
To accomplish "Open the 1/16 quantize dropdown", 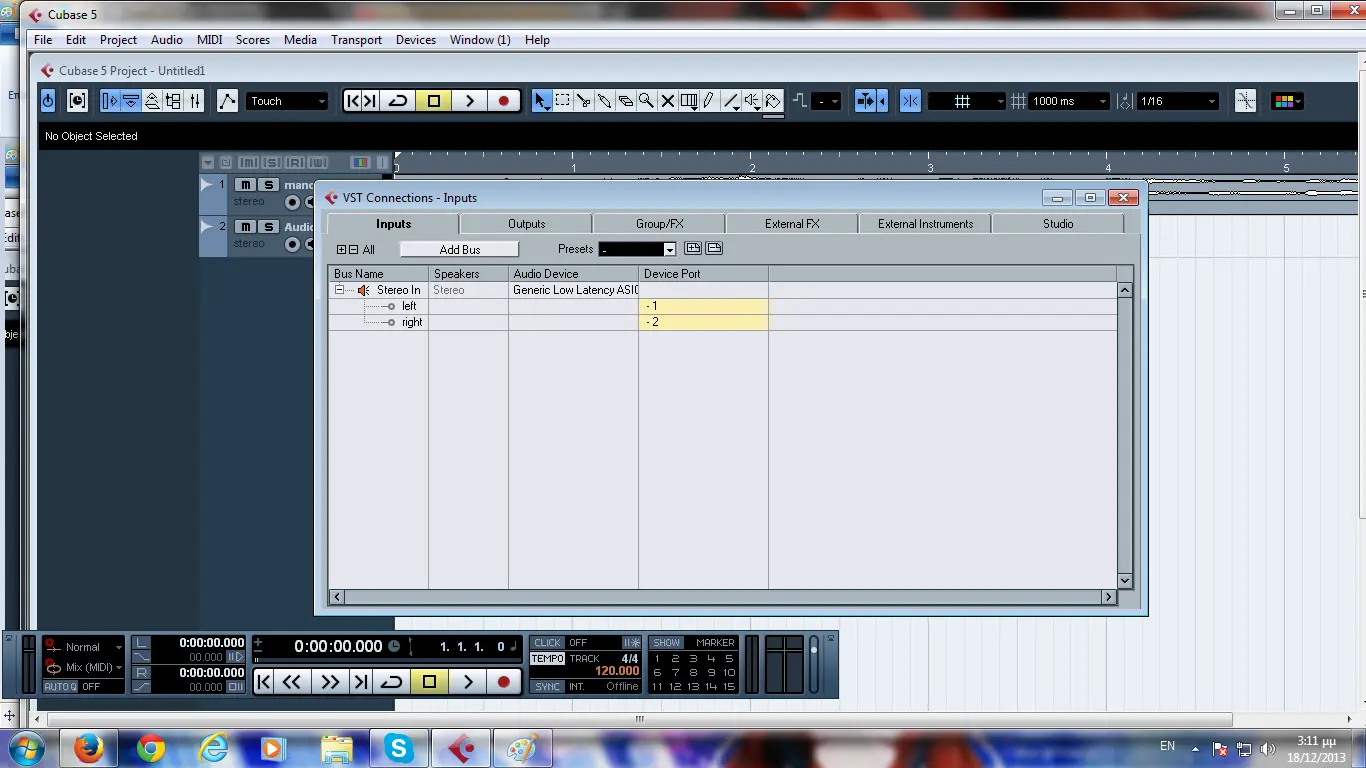I will (1178, 101).
